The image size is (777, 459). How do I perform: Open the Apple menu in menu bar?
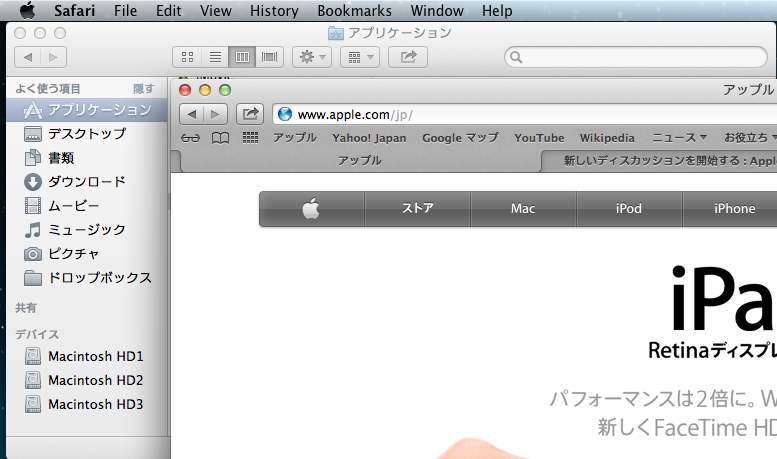[28, 10]
